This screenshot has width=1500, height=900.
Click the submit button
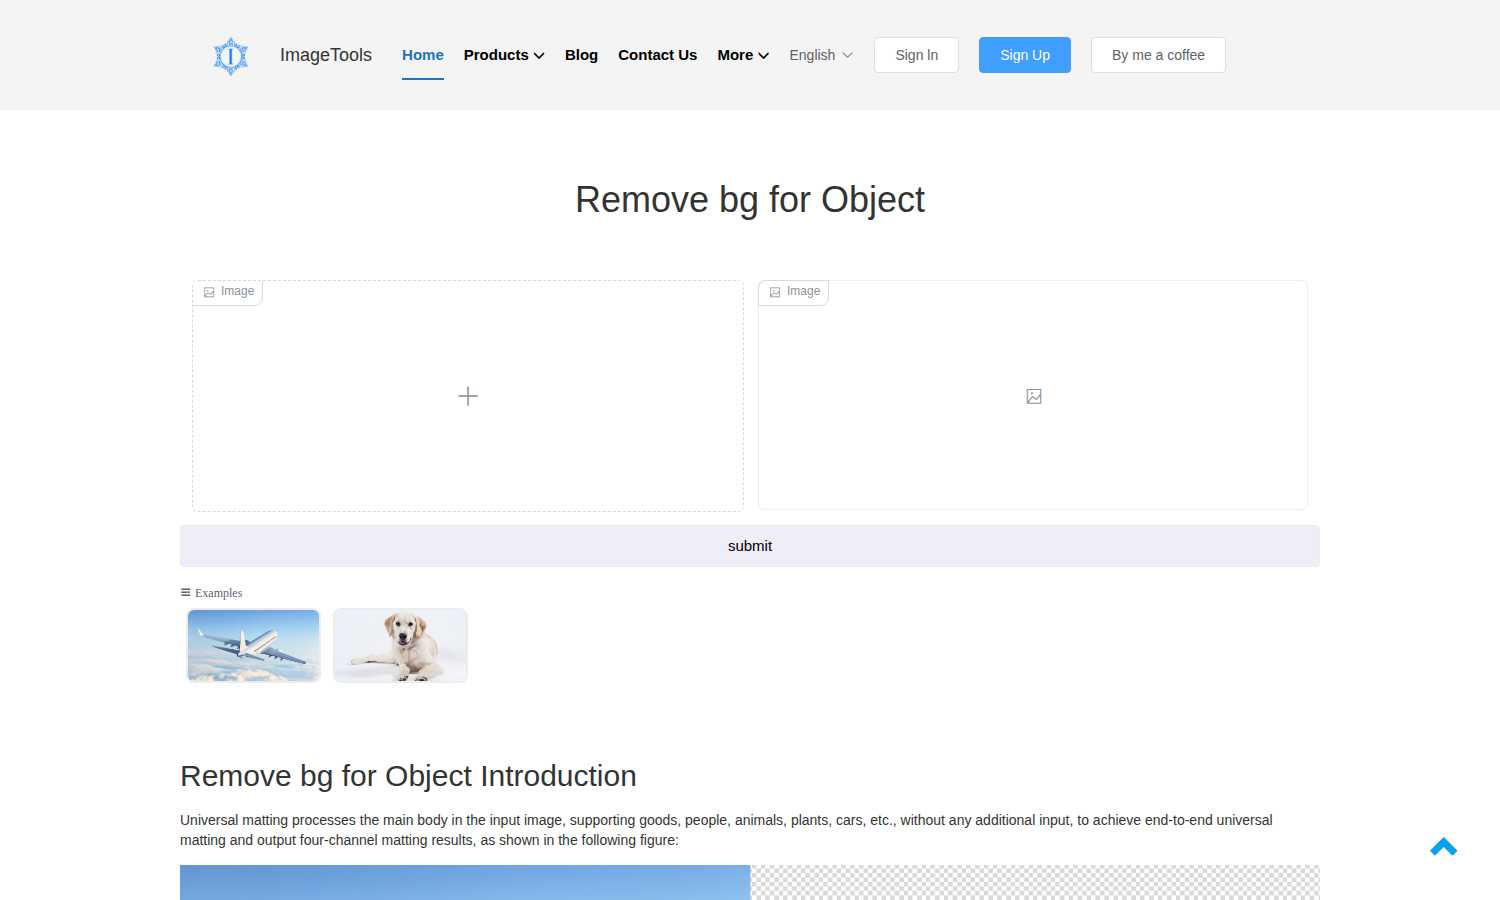750,546
